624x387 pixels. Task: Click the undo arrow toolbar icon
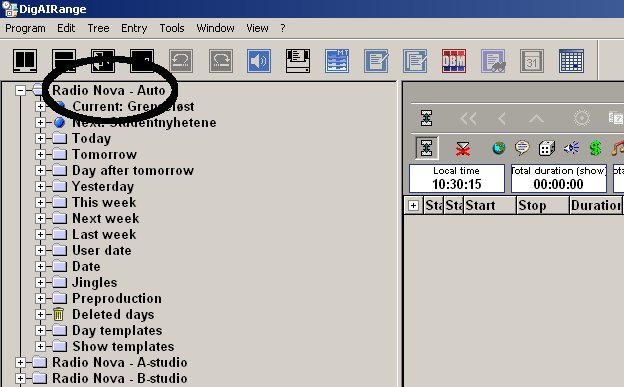[181, 61]
